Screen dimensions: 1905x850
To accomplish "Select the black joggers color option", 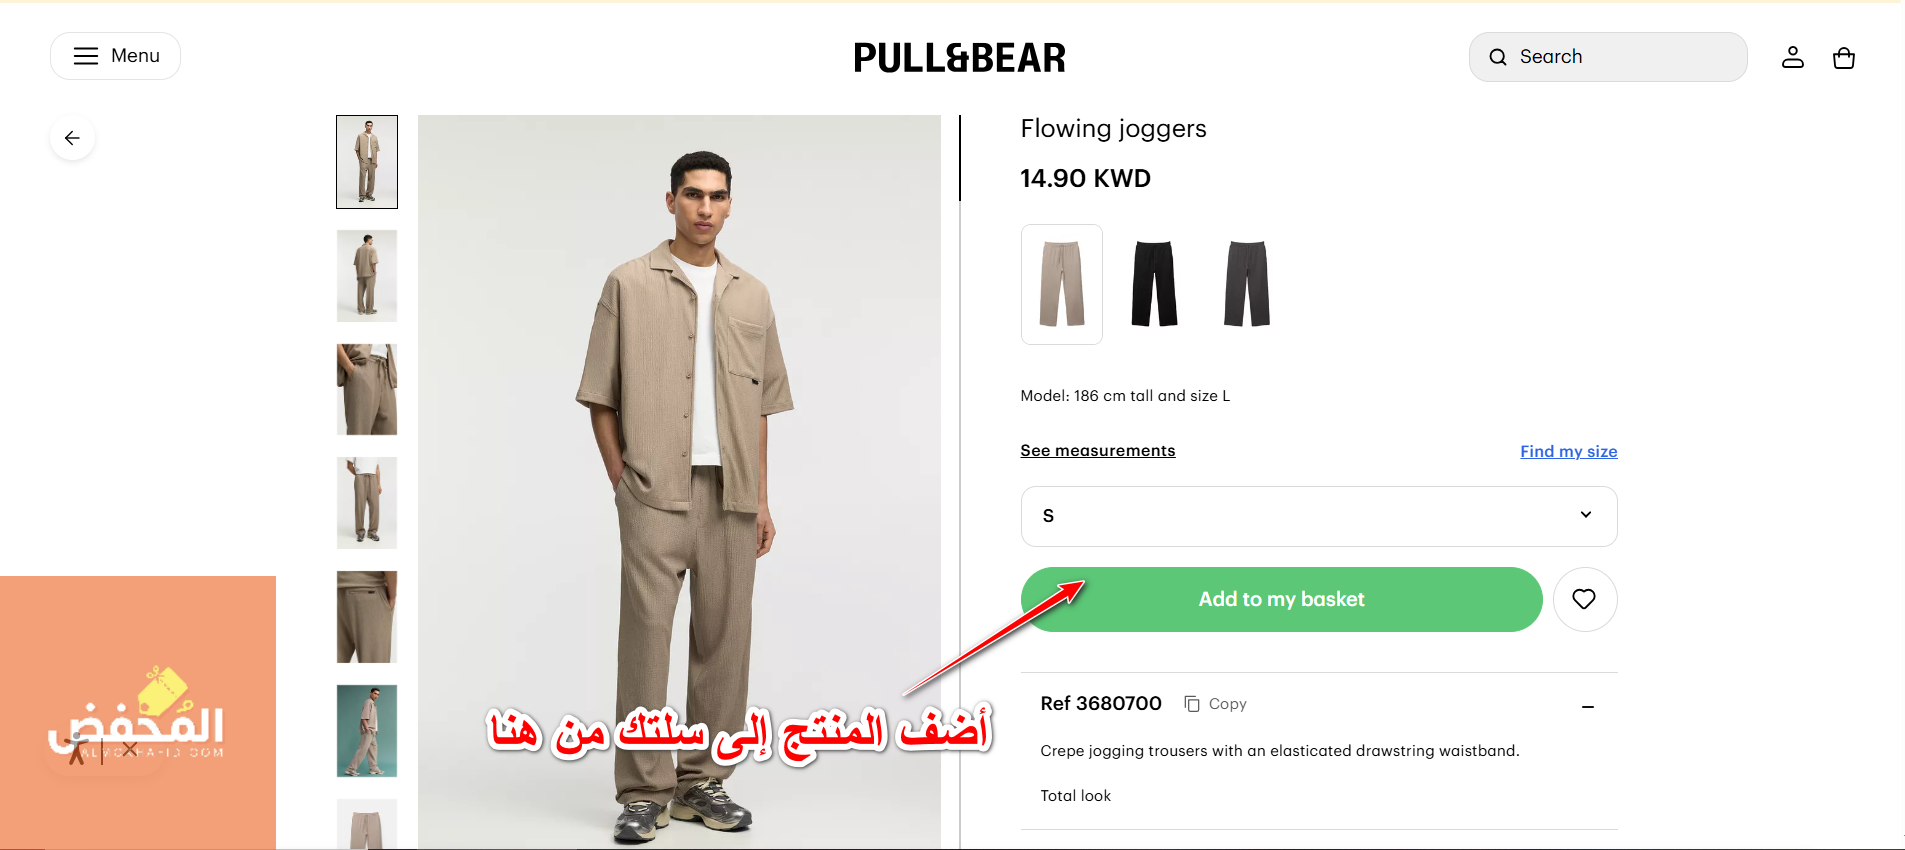I will click(1154, 284).
